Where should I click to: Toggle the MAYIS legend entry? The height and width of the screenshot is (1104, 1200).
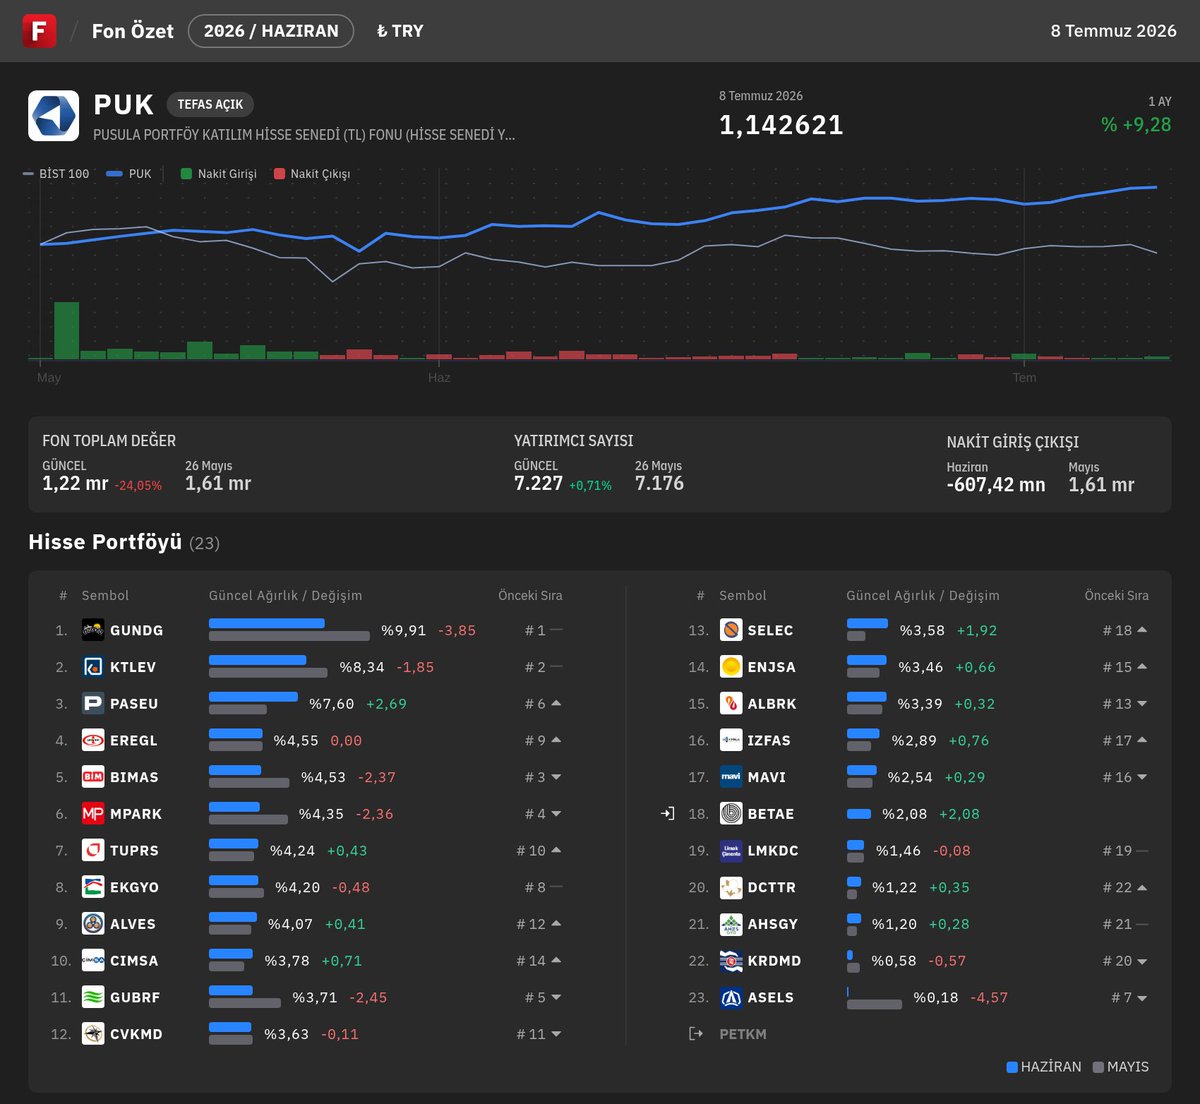(1121, 1067)
